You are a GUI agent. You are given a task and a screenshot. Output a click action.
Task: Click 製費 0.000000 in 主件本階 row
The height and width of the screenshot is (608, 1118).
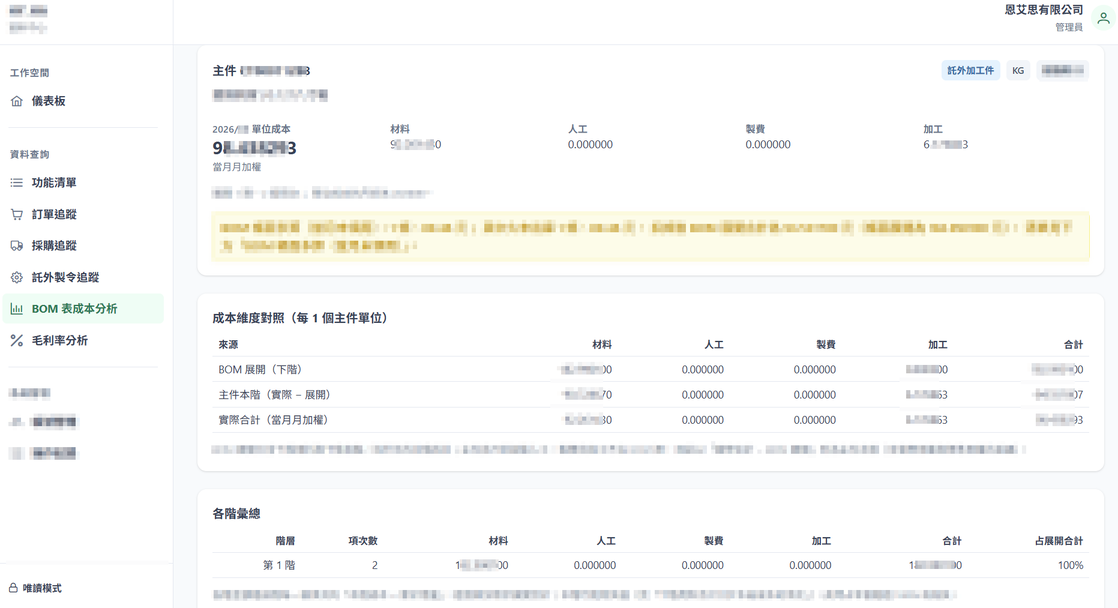814,395
